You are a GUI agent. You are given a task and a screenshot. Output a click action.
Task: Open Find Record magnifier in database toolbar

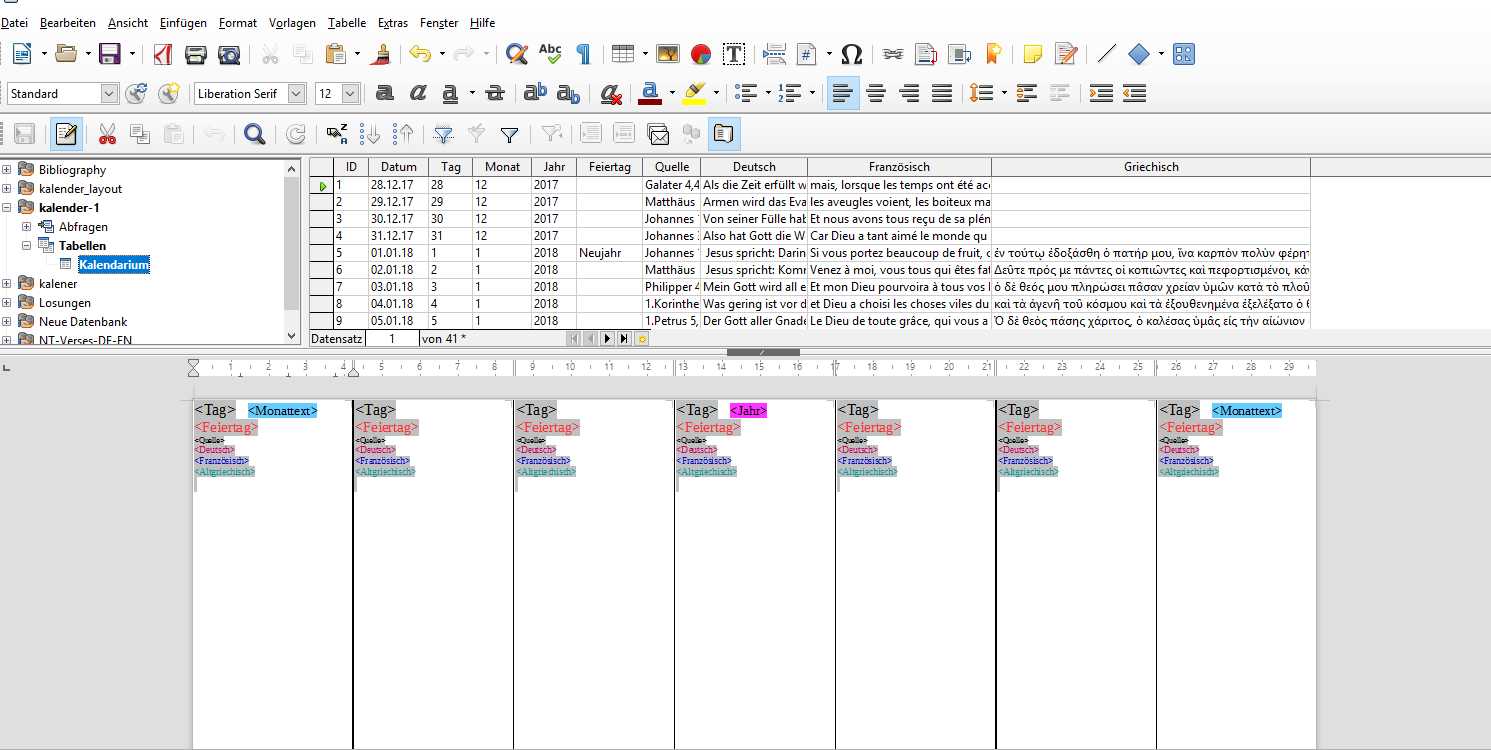(x=254, y=134)
